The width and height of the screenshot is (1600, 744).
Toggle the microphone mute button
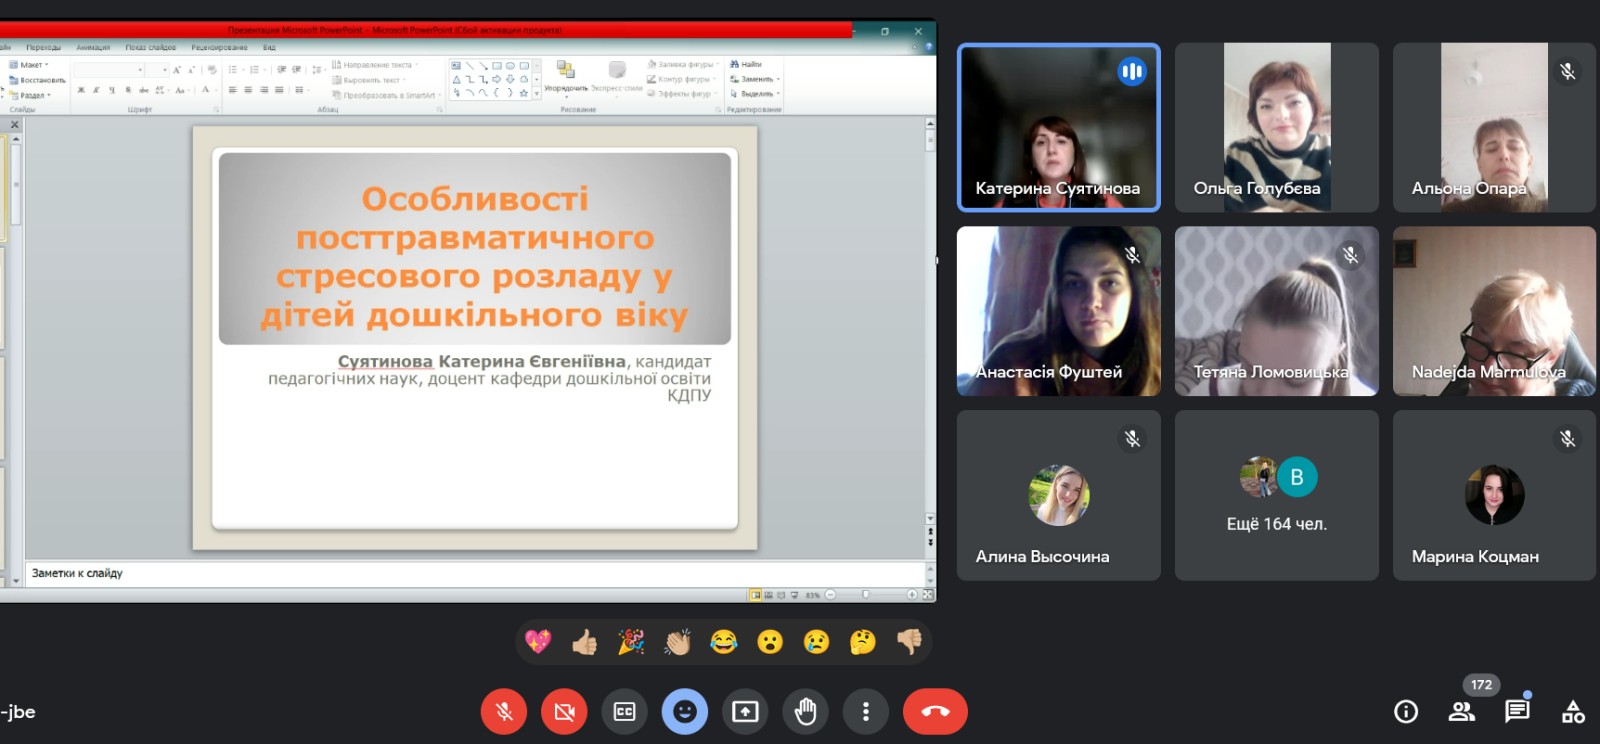click(x=504, y=711)
